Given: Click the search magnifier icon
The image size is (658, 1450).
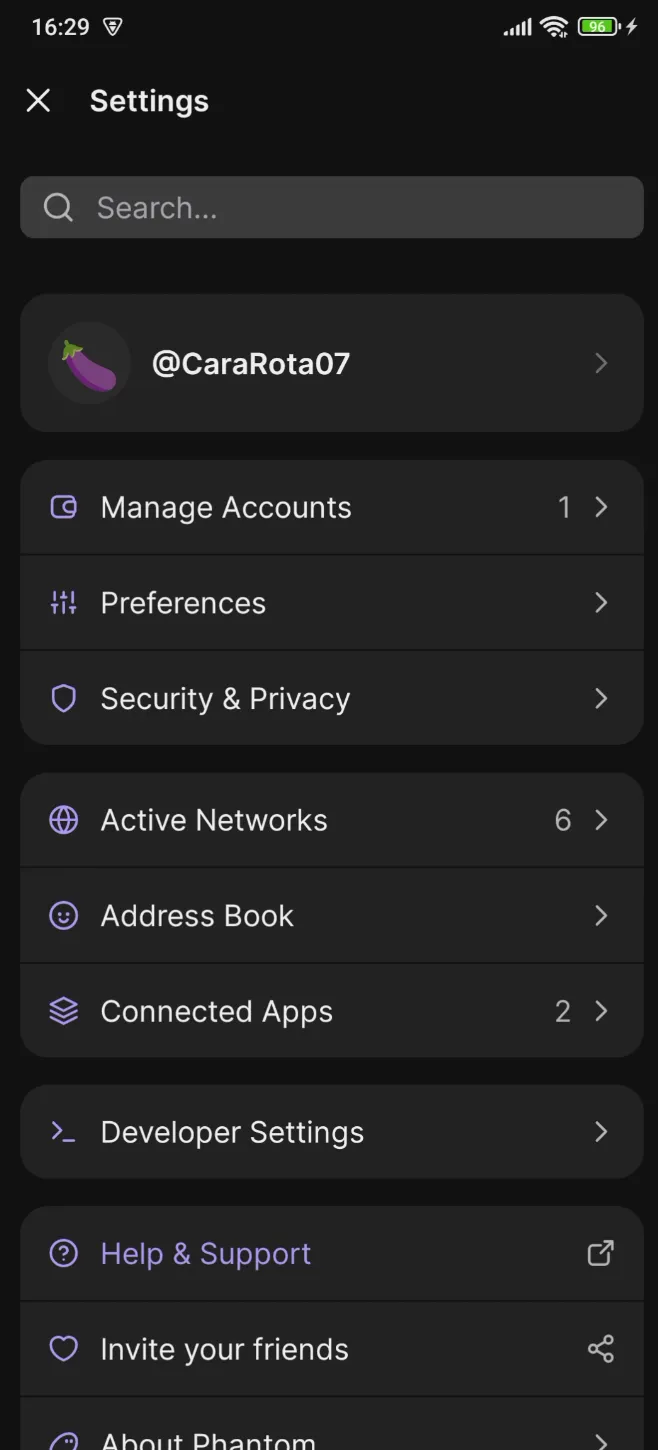Looking at the screenshot, I should pyautogui.click(x=58, y=207).
